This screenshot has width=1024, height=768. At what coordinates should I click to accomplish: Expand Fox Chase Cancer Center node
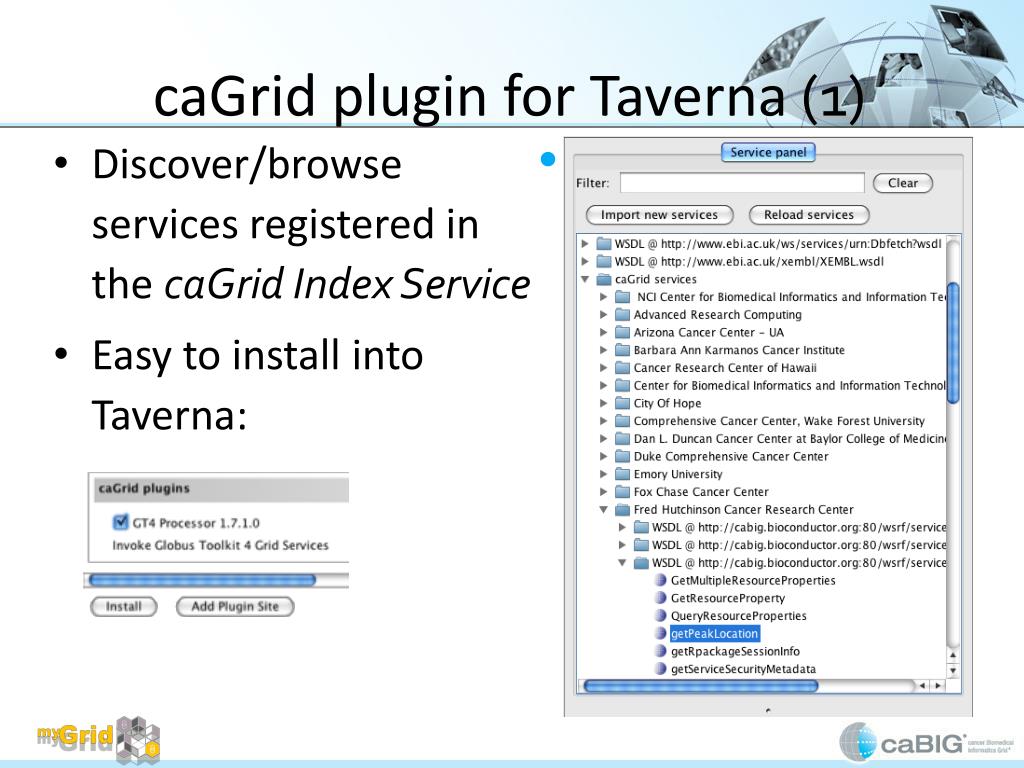(x=604, y=492)
